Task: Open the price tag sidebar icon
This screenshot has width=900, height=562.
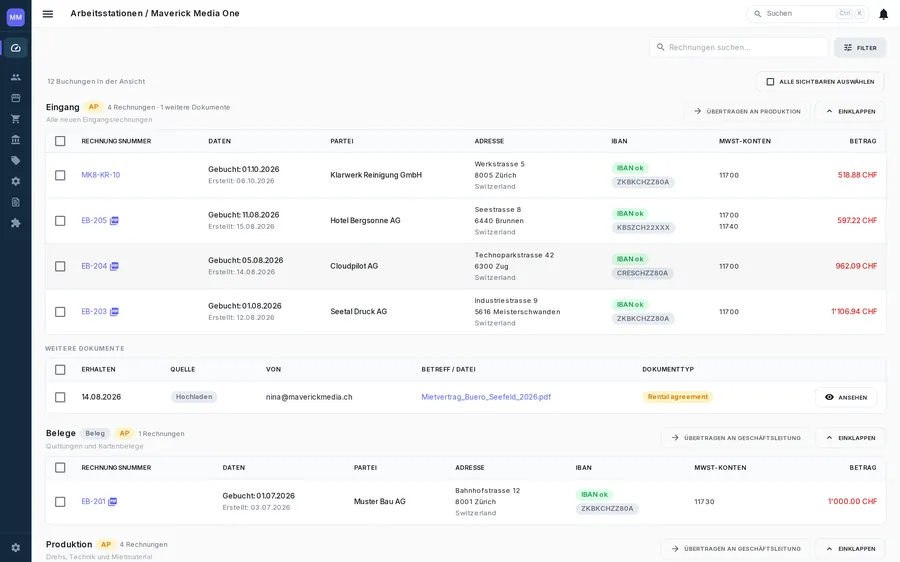Action: [x=15, y=161]
